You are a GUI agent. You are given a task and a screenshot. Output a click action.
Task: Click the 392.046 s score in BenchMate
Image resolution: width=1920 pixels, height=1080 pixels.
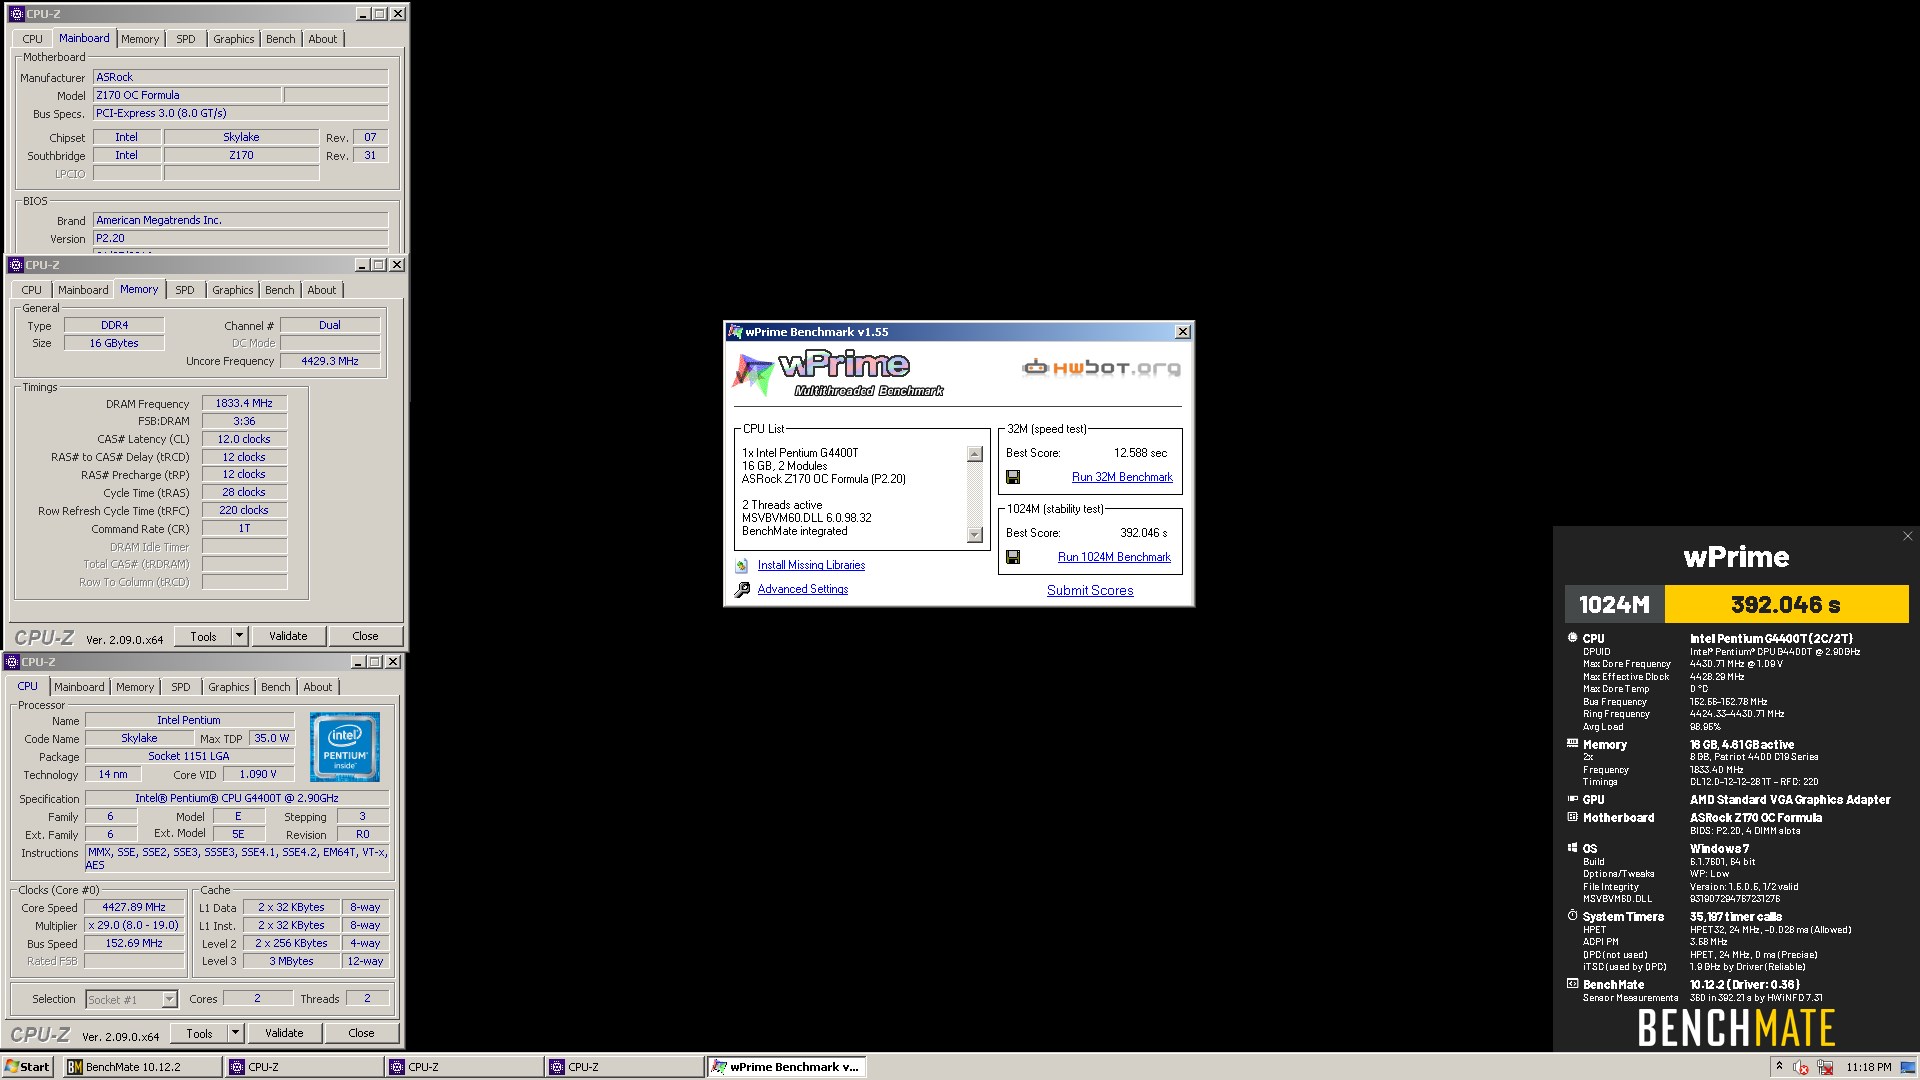point(1786,604)
